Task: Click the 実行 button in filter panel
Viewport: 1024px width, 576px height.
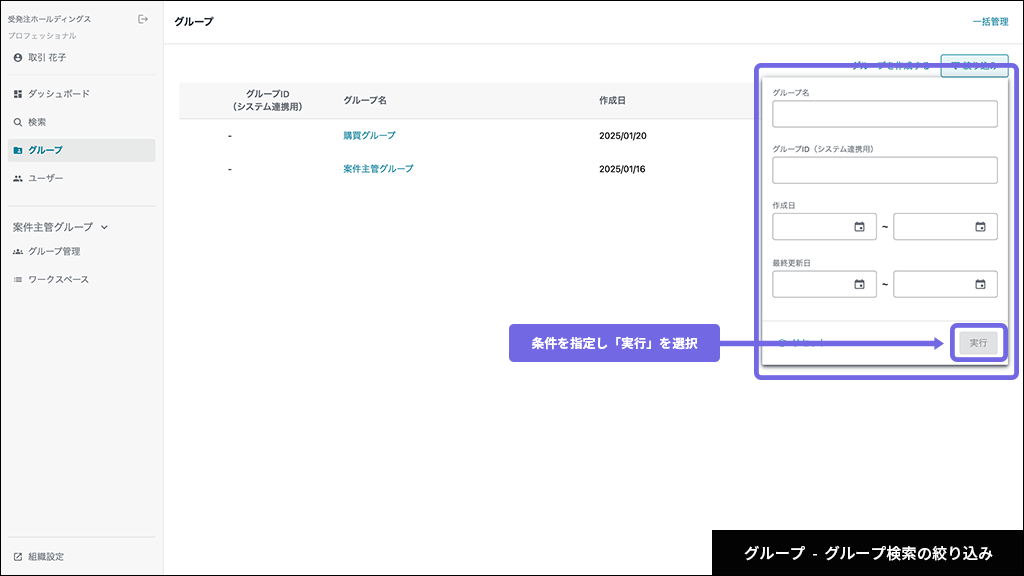Action: click(978, 343)
